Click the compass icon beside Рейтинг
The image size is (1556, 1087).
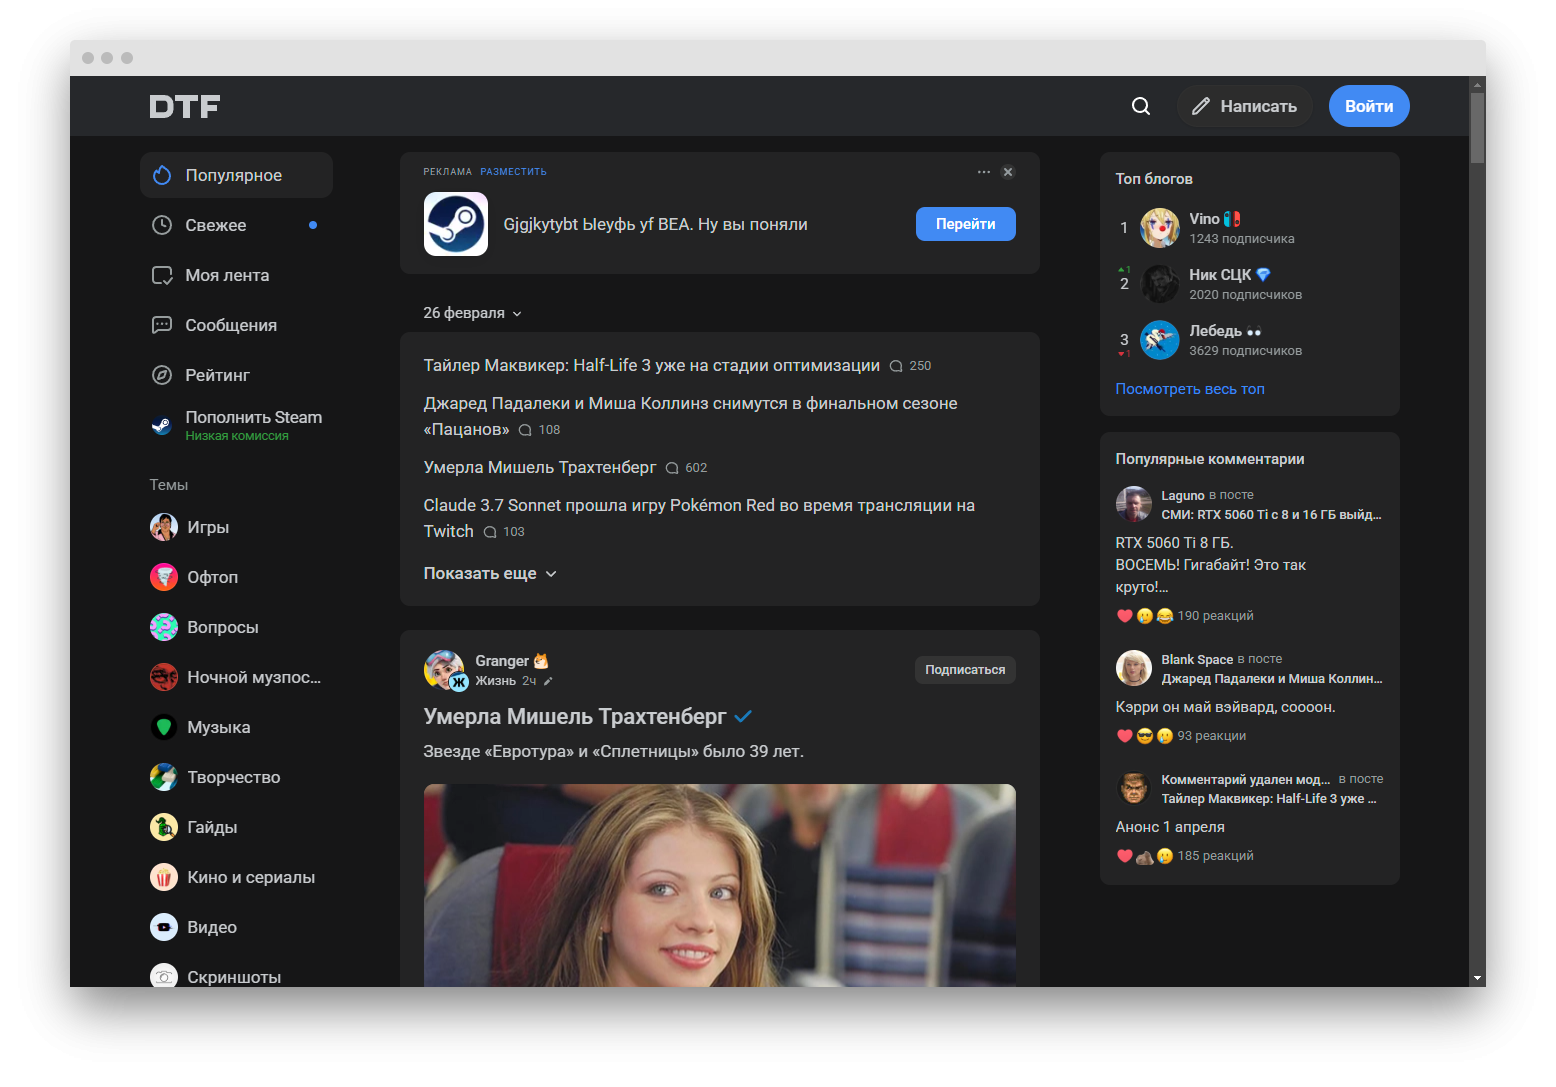click(x=162, y=375)
